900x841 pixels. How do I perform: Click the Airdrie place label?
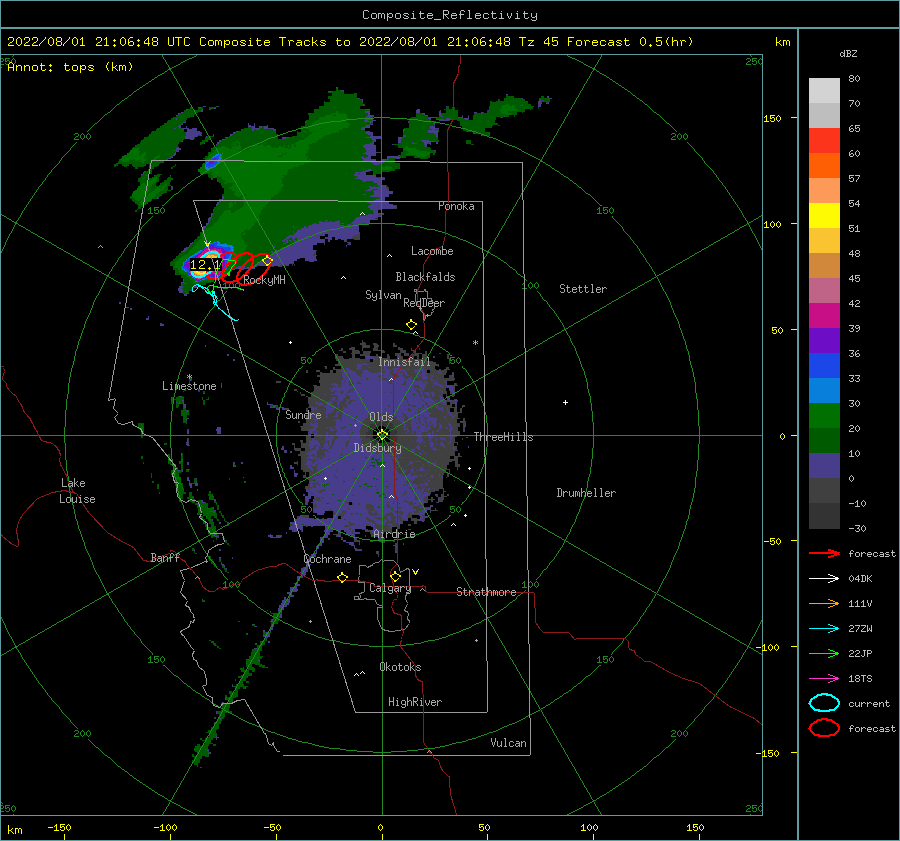[x=394, y=534]
